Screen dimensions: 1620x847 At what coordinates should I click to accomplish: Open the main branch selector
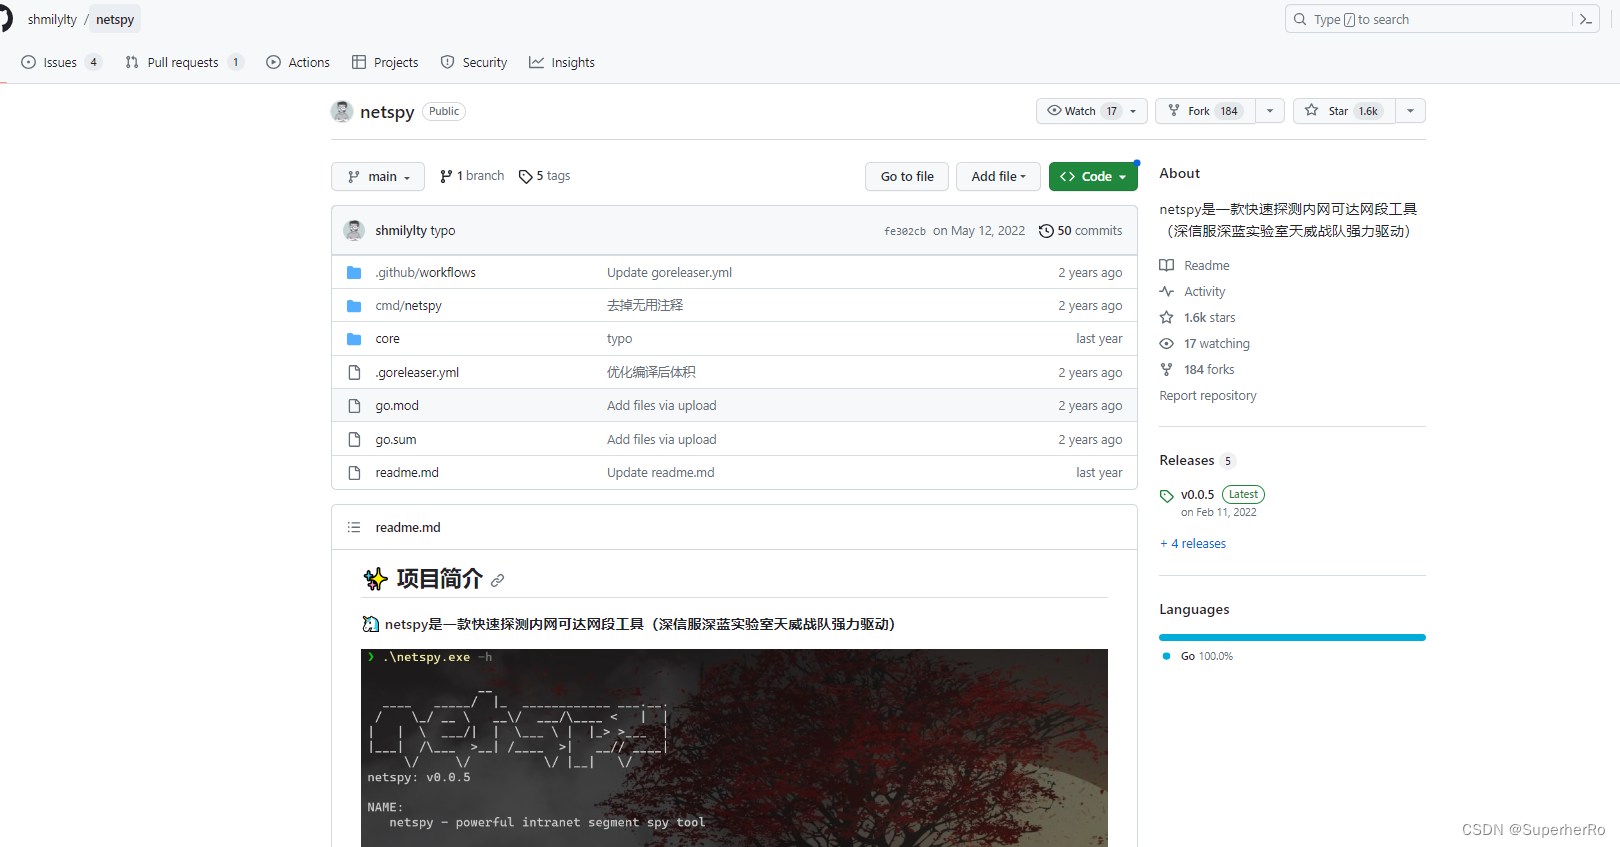[x=378, y=176]
